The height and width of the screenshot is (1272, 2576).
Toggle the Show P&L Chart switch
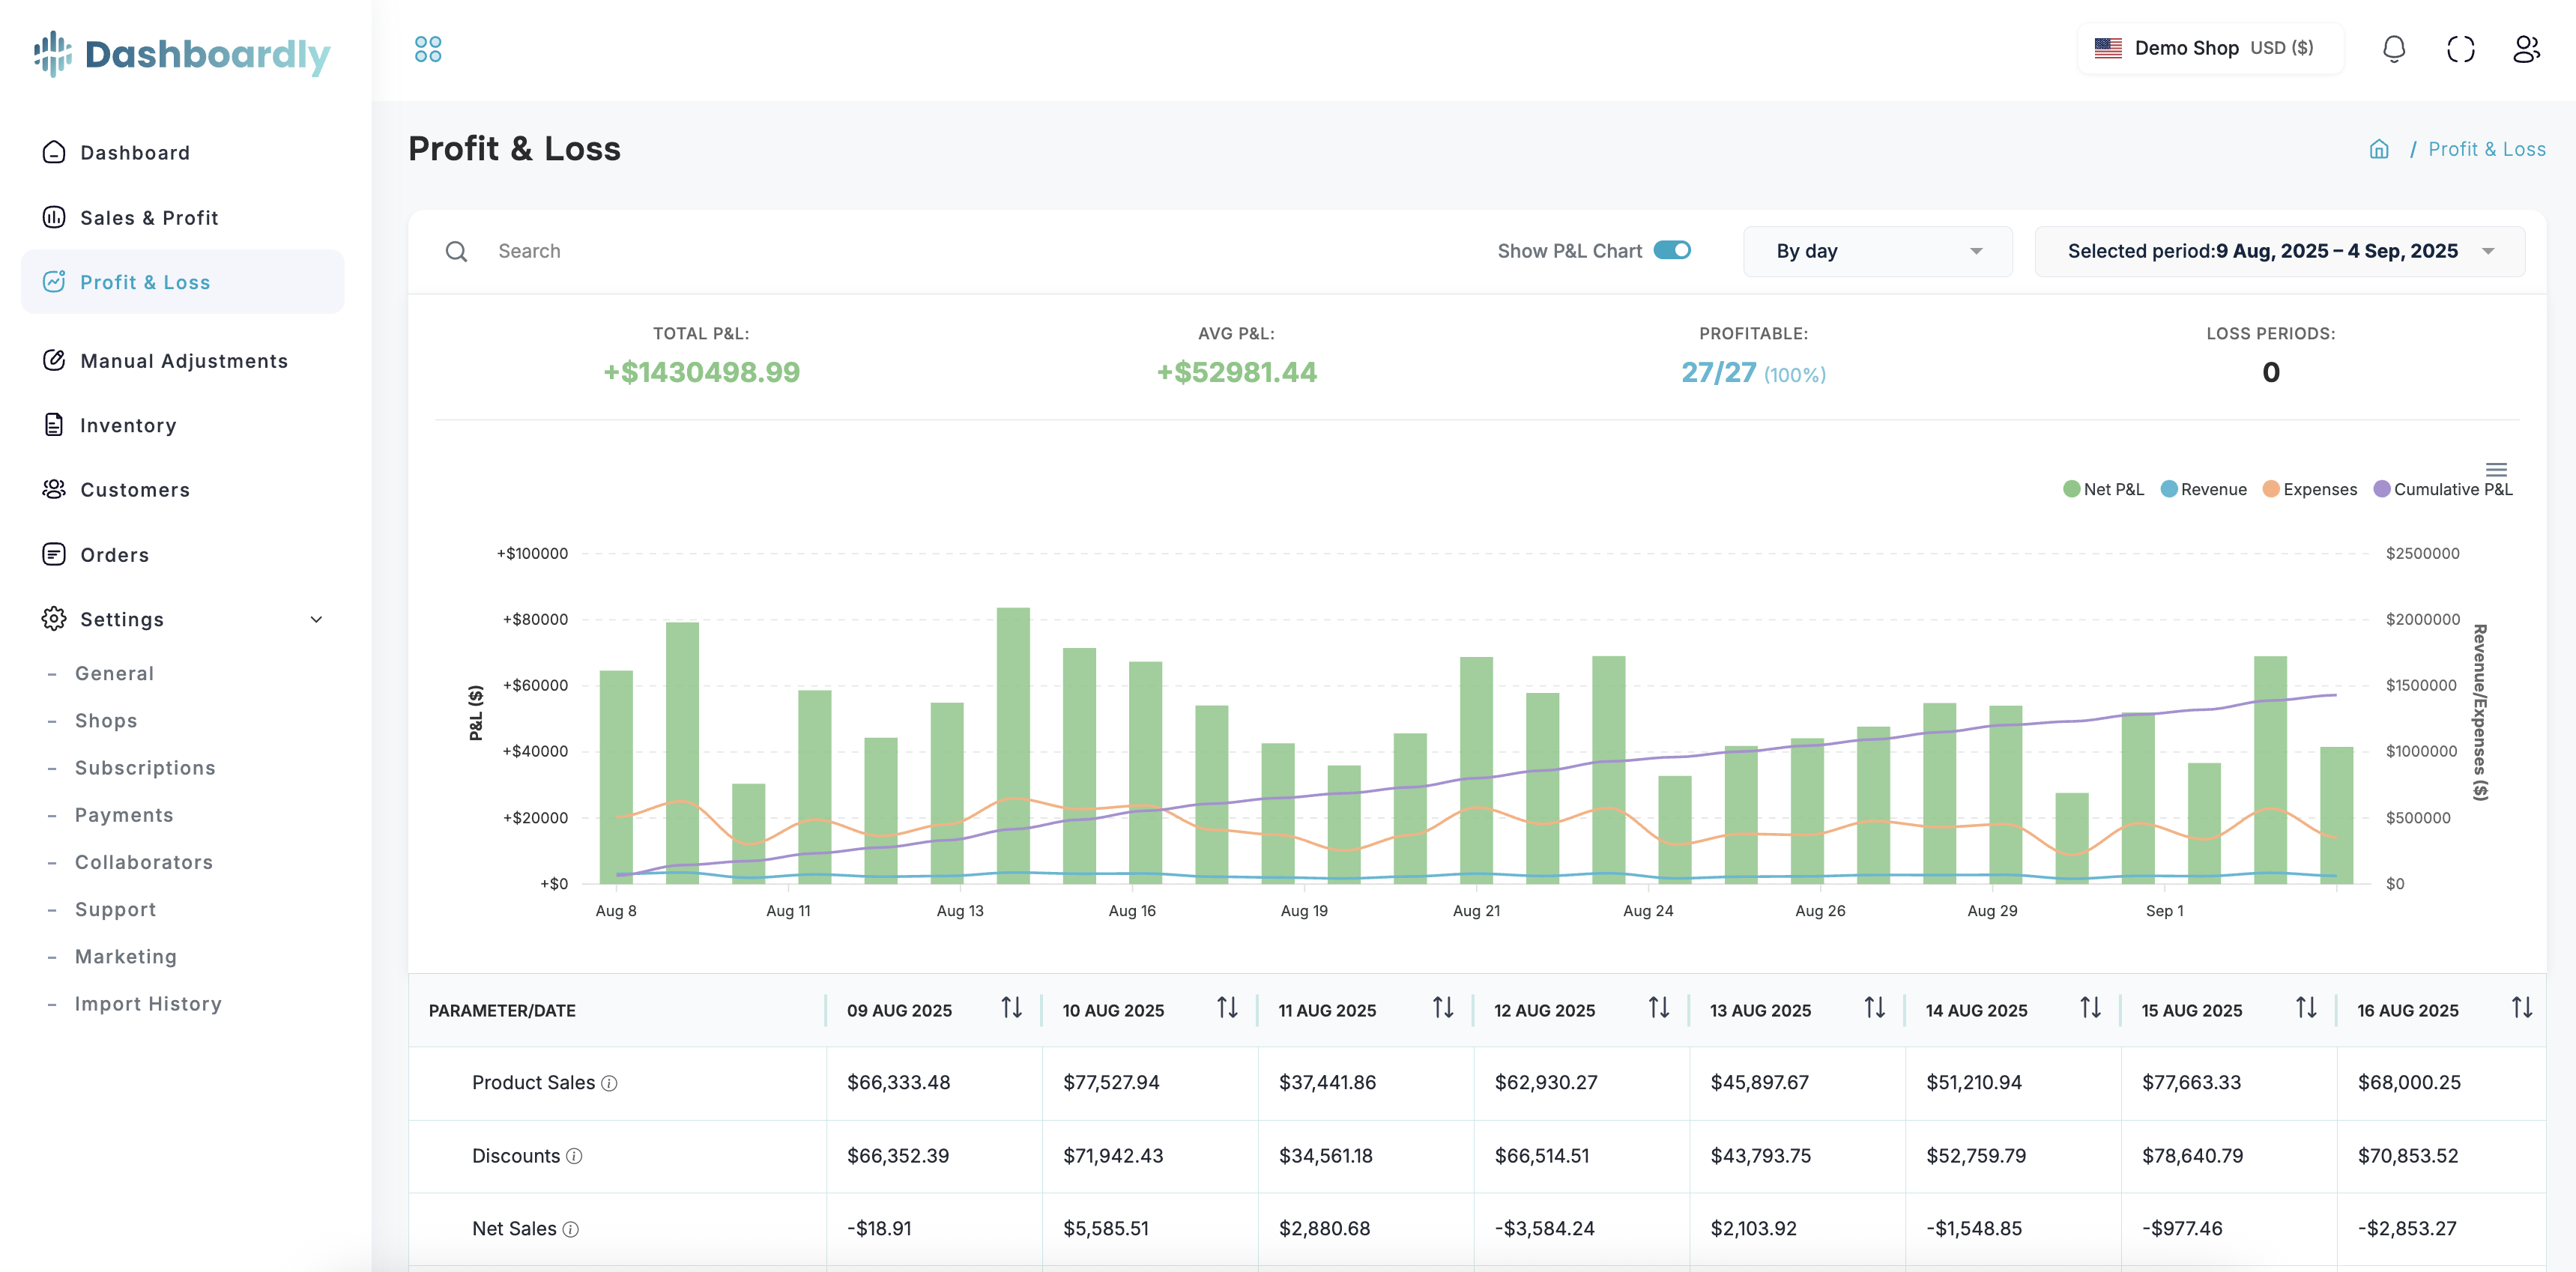coord(1672,250)
